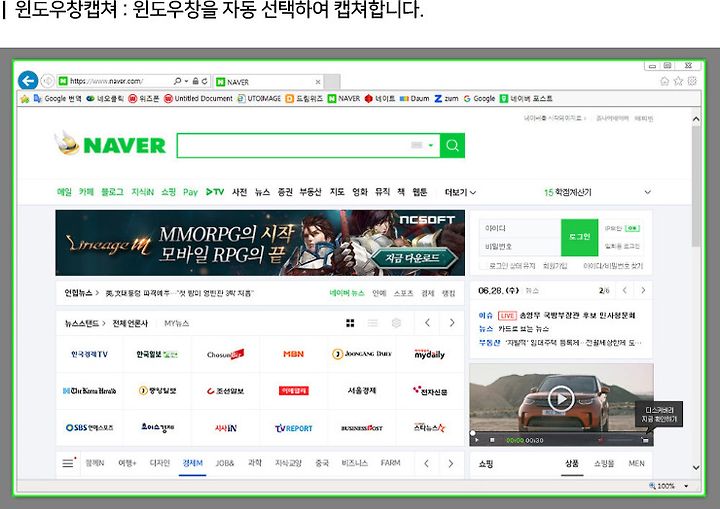Screen dimensions: 720x509
Task: Open 뉴스 in the top Naver navigation
Action: click(262, 192)
